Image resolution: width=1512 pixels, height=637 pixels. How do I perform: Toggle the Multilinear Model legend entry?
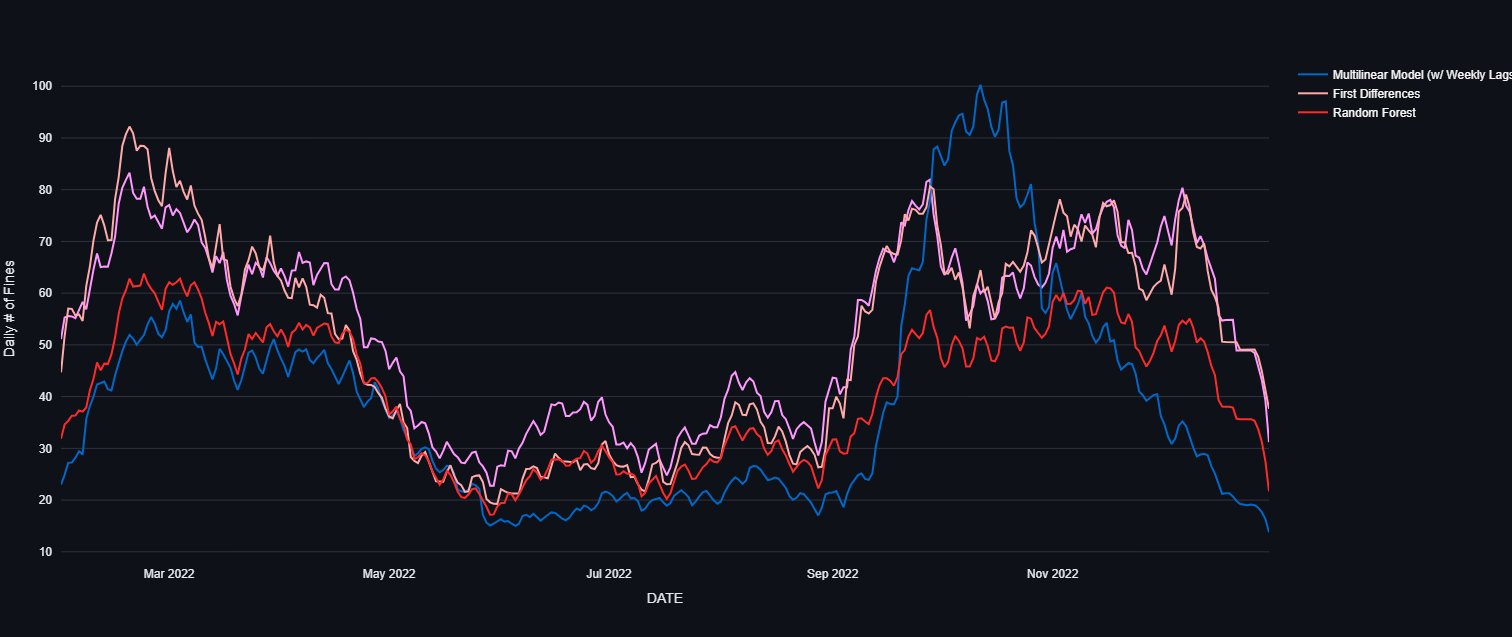coord(1405,75)
